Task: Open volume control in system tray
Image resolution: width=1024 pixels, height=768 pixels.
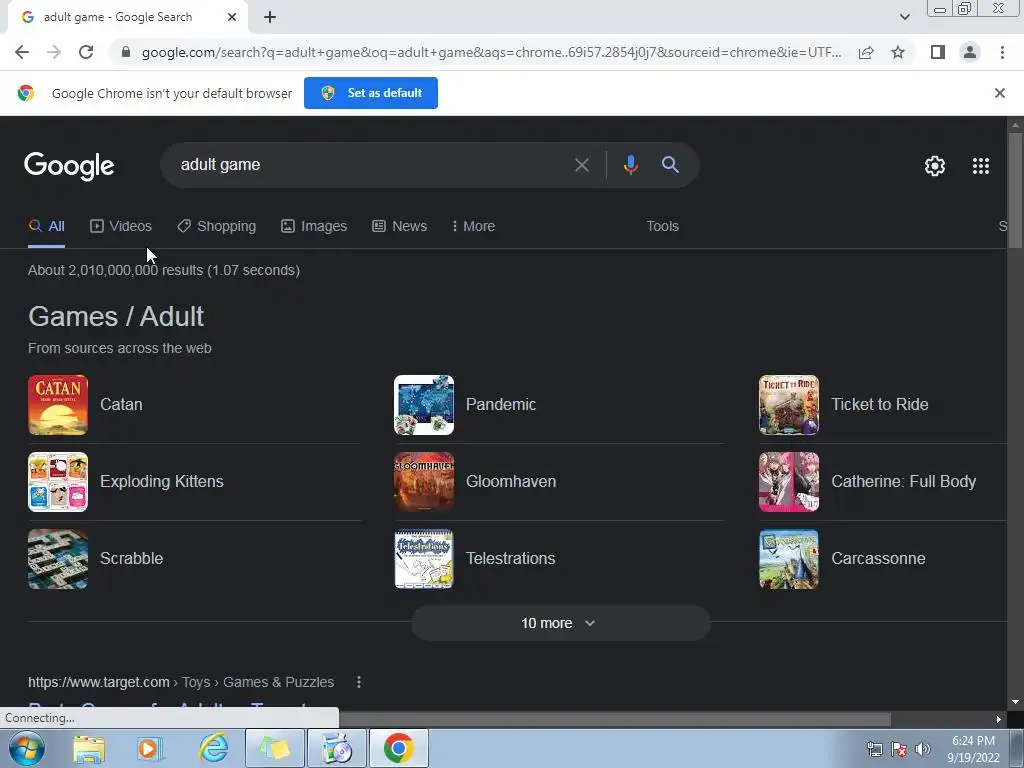Action: [x=923, y=749]
